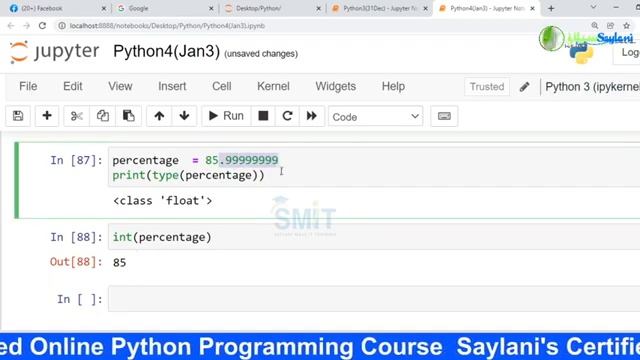Click the Jupyter logo
The image size is (640, 360).
[54, 52]
